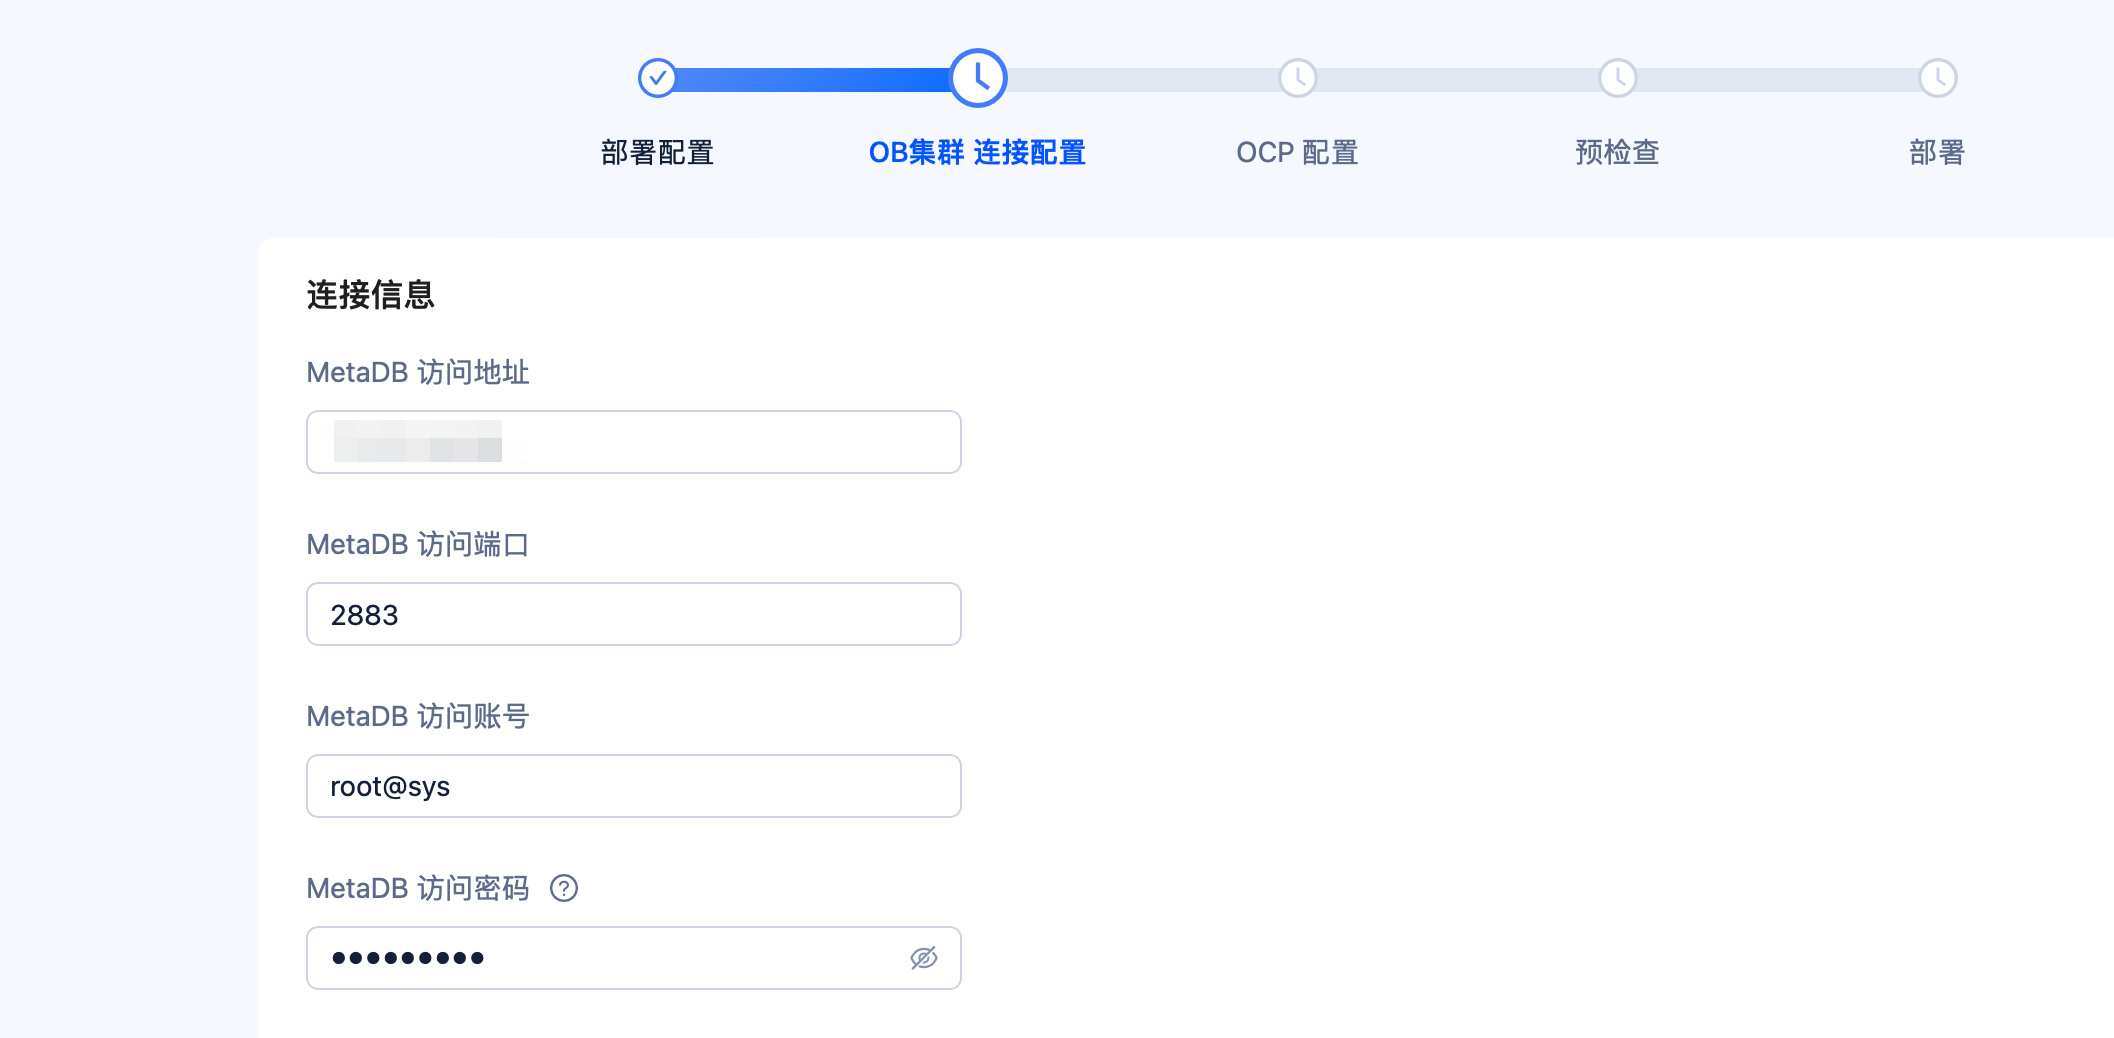Select the 预检查 step label
Screen dimensions: 2114x1038
click(1617, 152)
